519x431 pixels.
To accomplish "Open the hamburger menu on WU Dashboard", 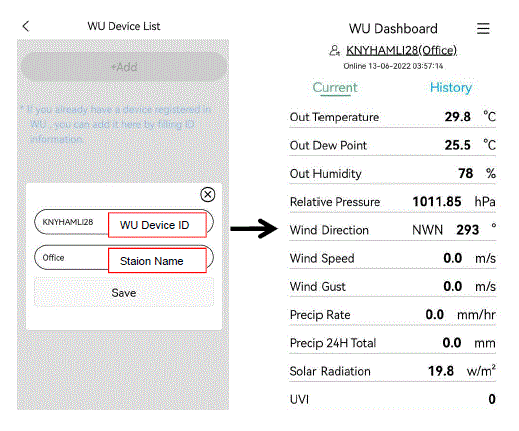I will [x=483, y=28].
